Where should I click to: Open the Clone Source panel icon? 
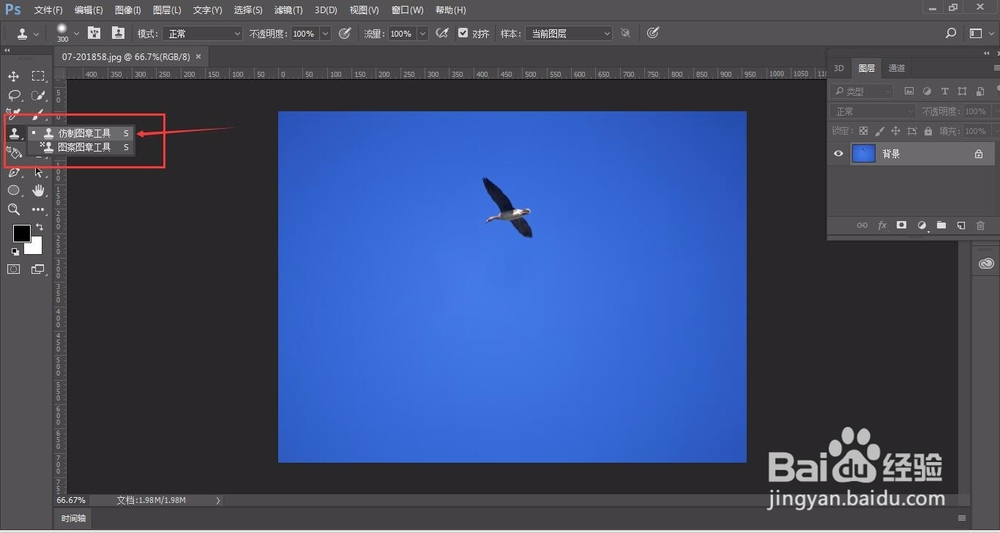118,33
